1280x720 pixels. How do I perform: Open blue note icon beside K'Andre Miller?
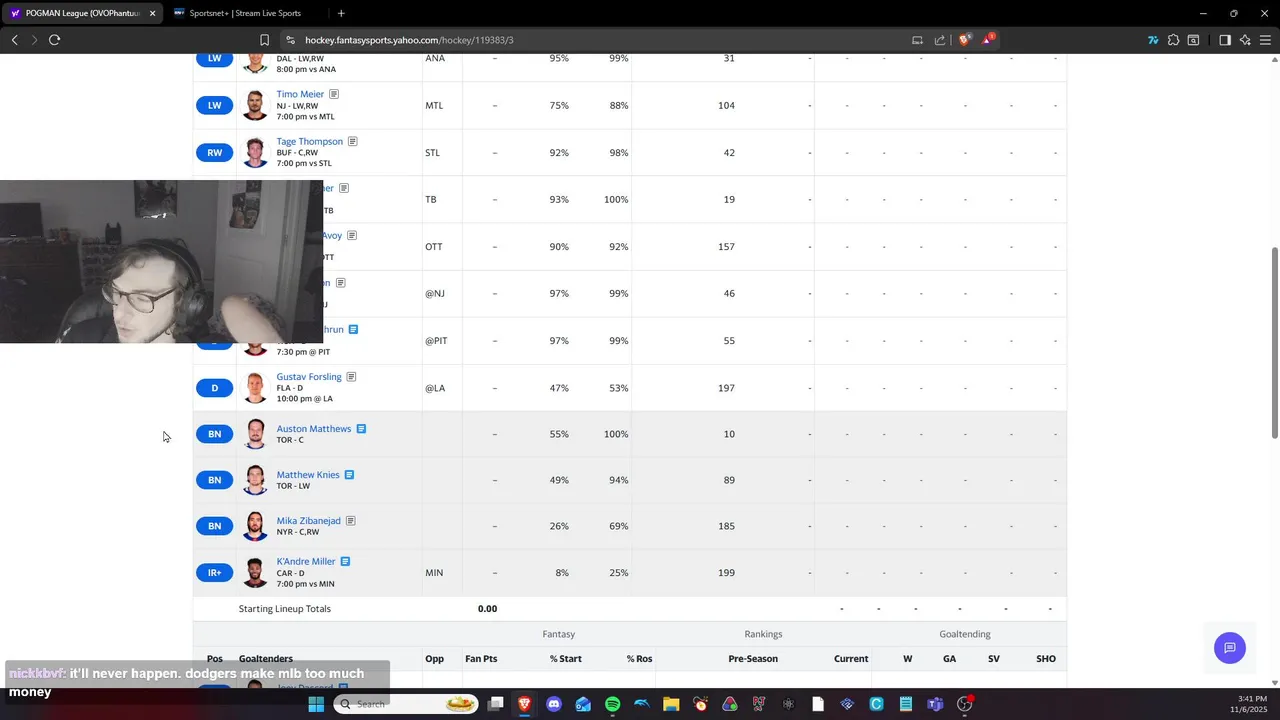[x=345, y=562]
